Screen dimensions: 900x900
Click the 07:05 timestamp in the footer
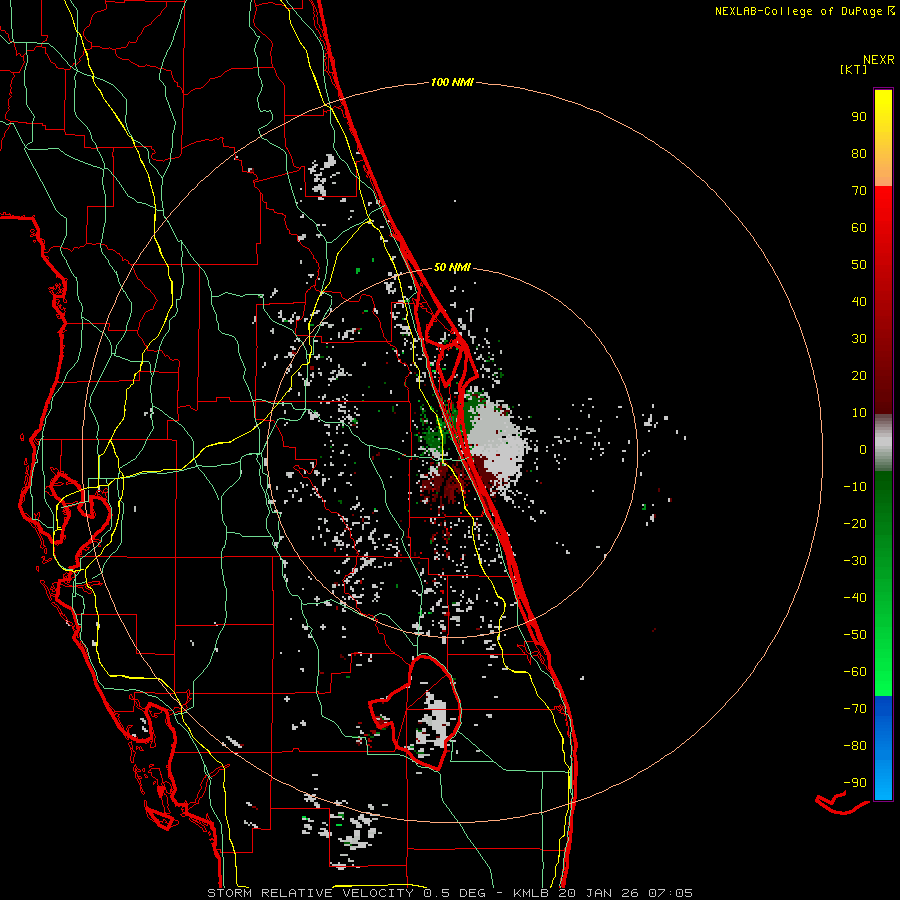[670, 893]
